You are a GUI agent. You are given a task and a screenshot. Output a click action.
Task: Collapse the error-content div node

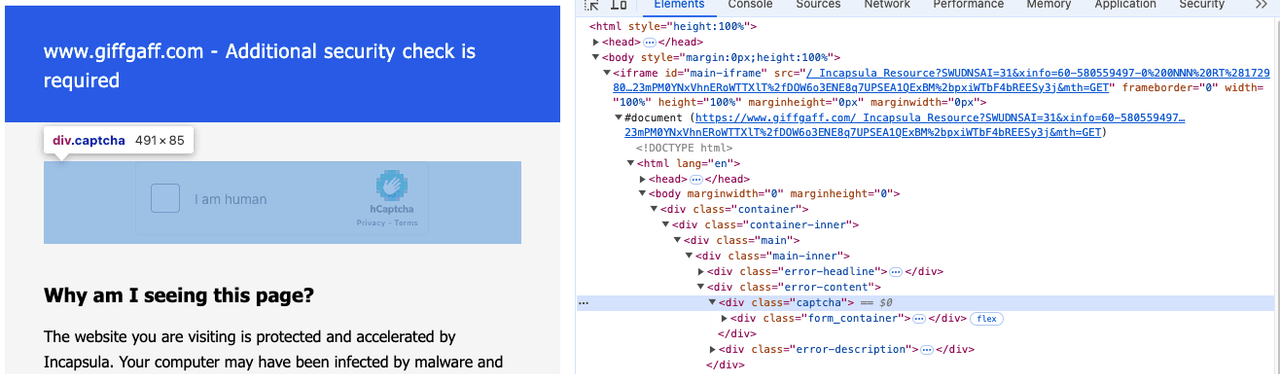[x=701, y=286]
